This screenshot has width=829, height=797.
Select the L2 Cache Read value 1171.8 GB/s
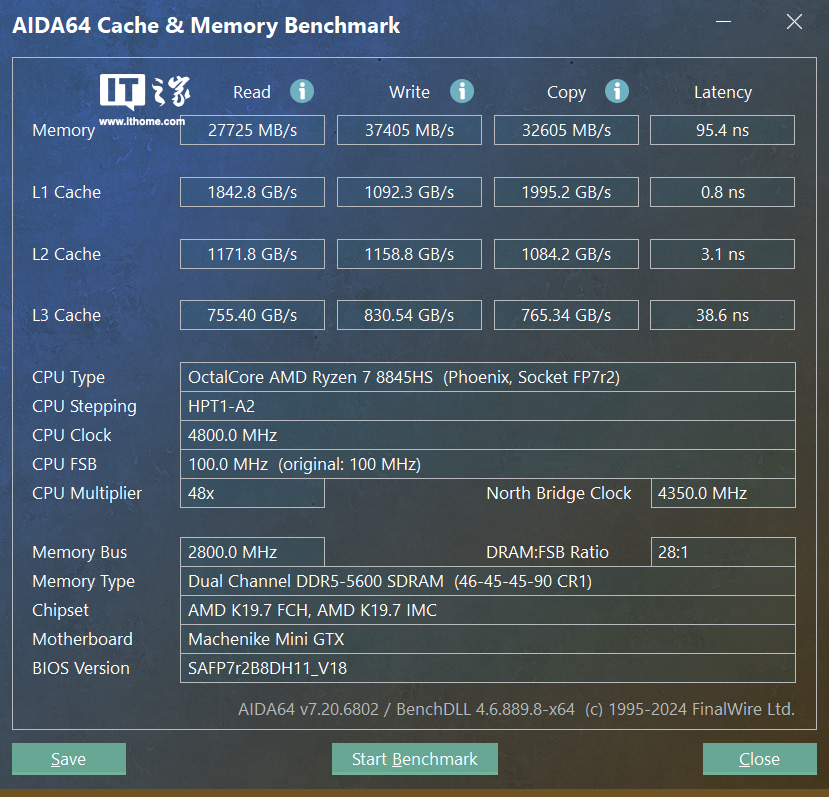coord(252,254)
